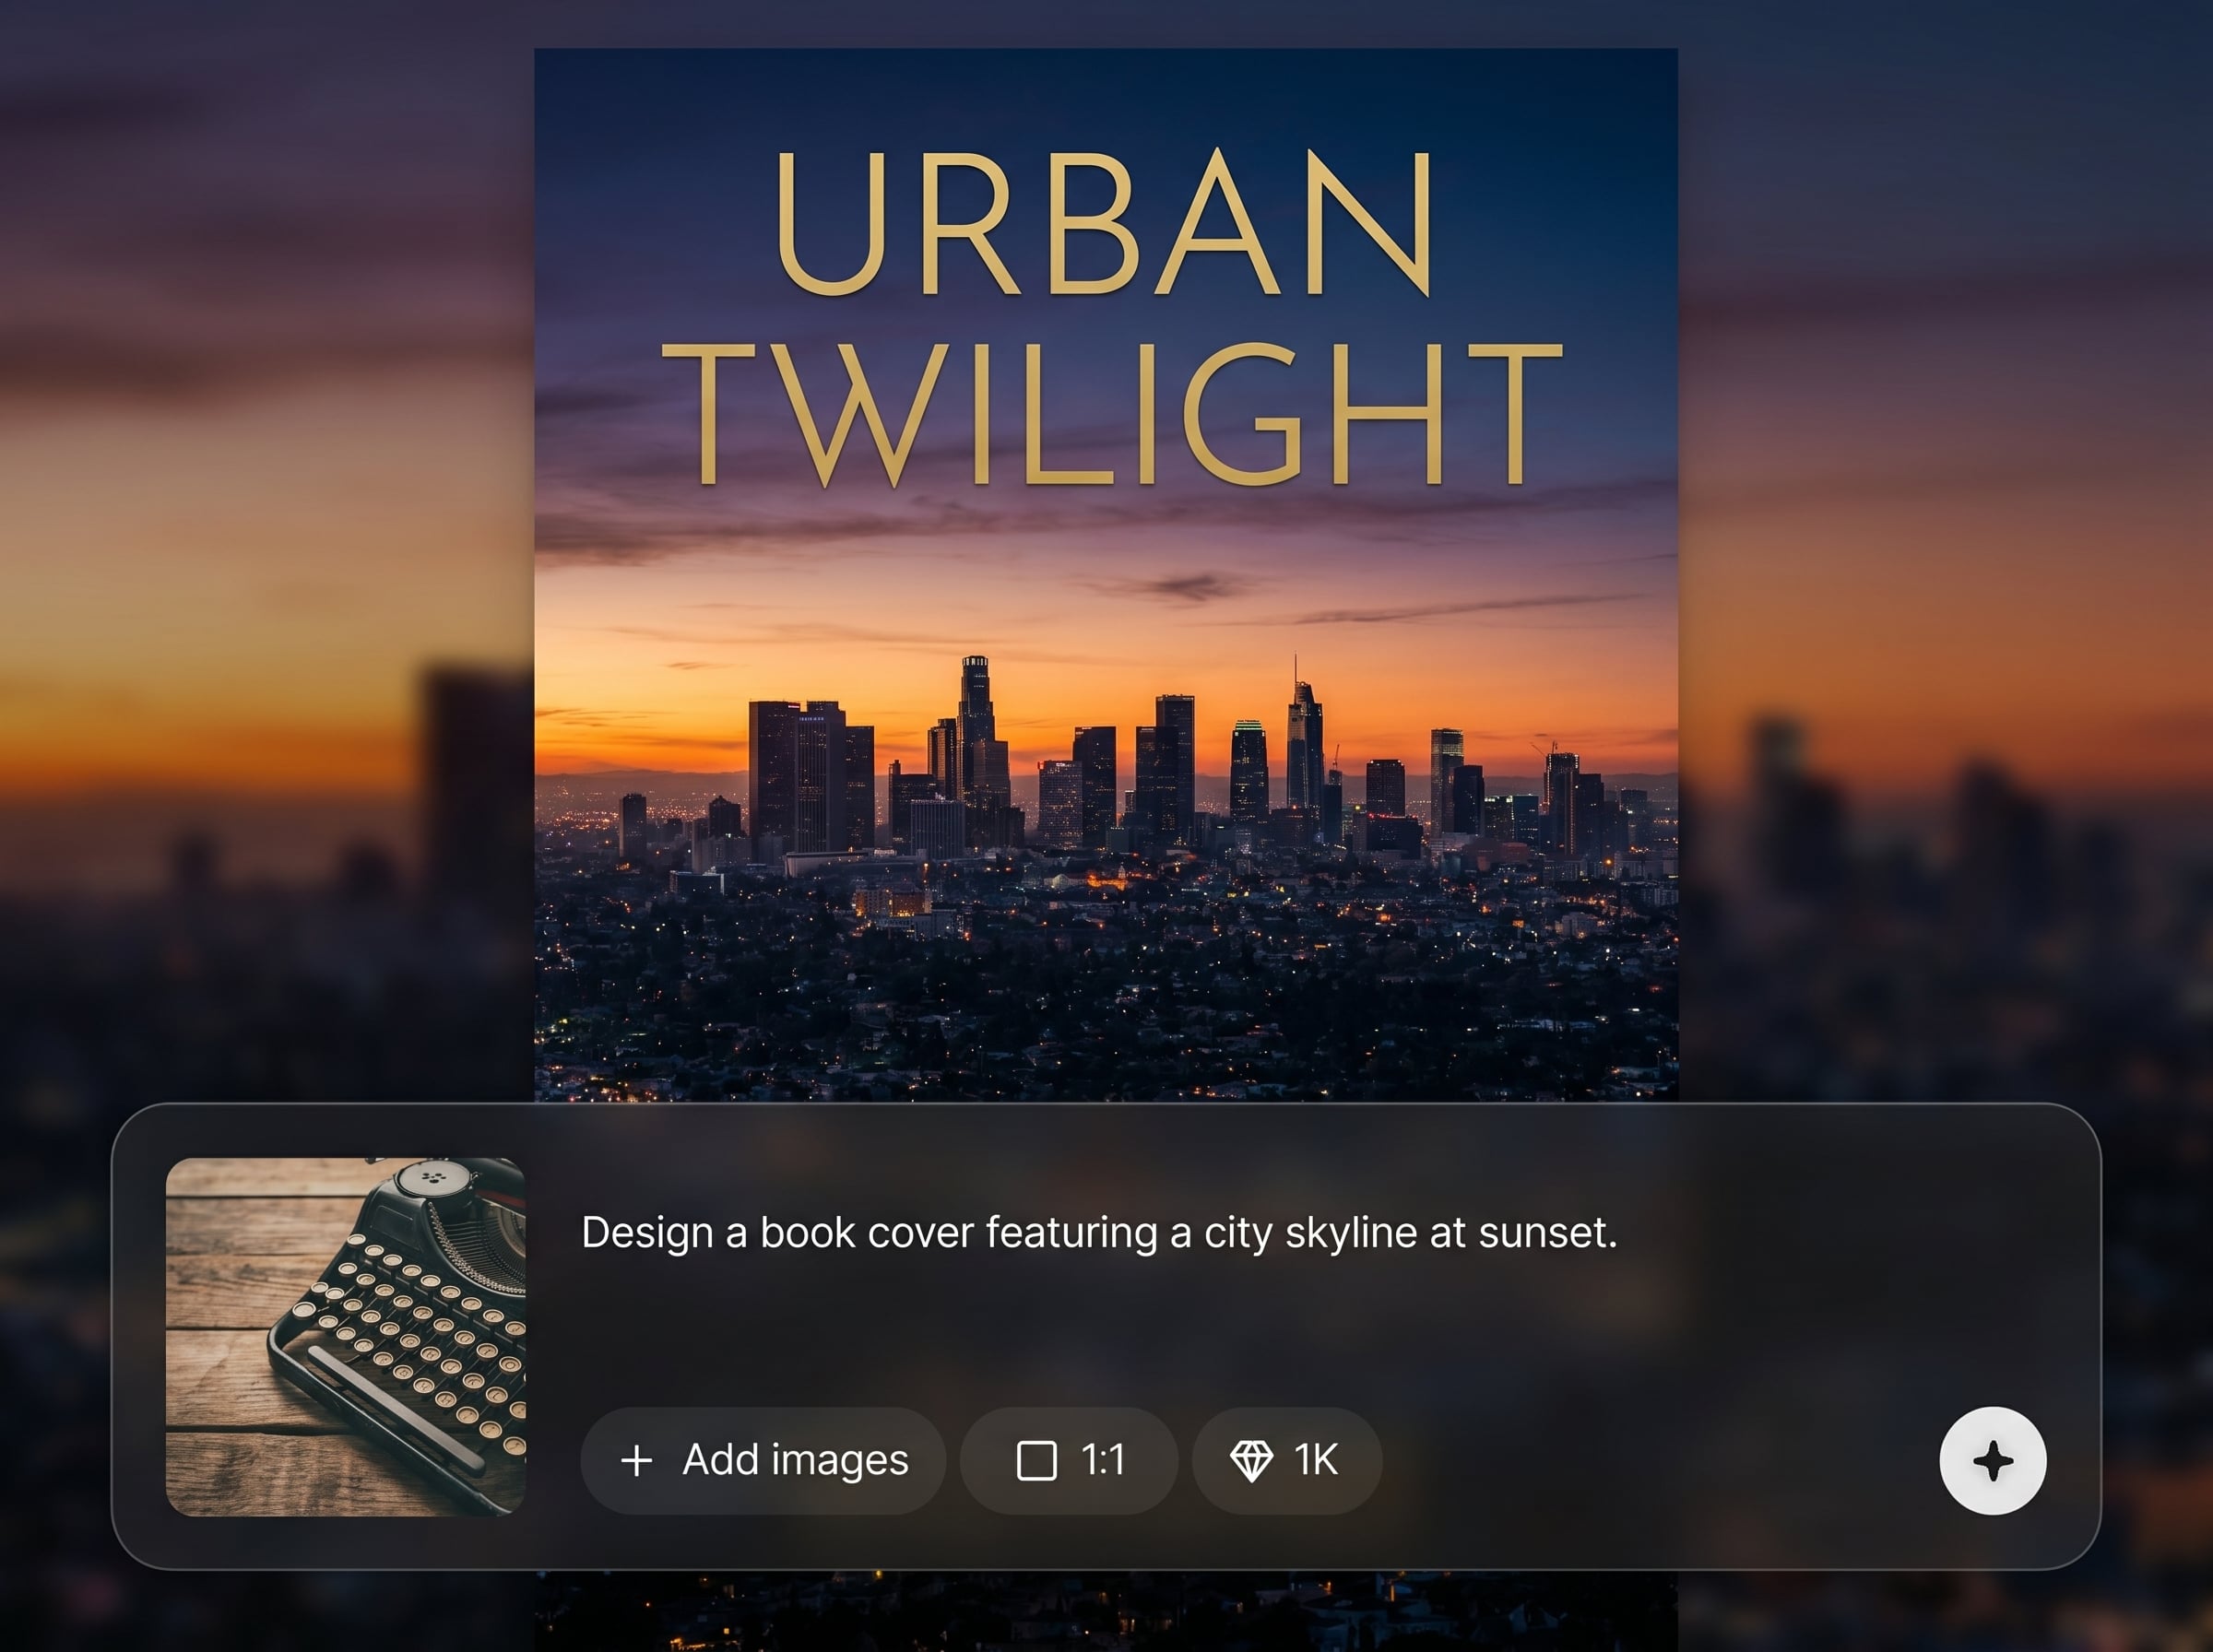Viewport: 2213px width, 1652px height.
Task: Open the 1K resolution selector
Action: (x=1287, y=1460)
